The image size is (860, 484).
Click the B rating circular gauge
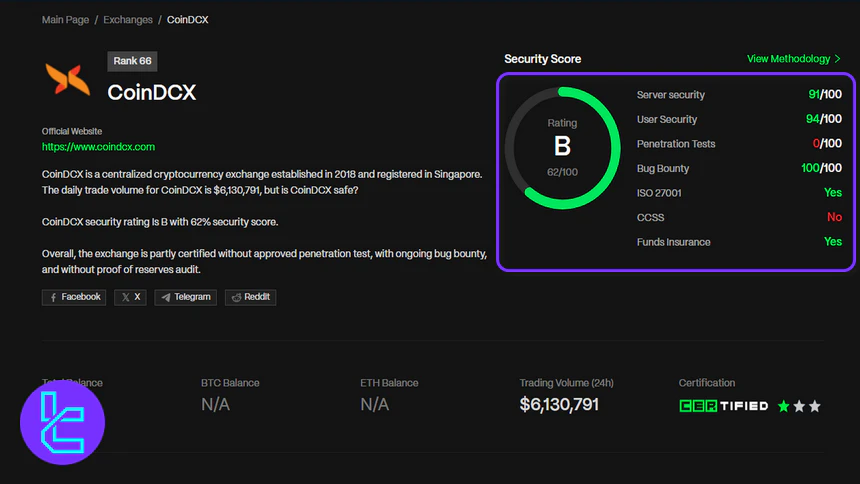coord(562,148)
